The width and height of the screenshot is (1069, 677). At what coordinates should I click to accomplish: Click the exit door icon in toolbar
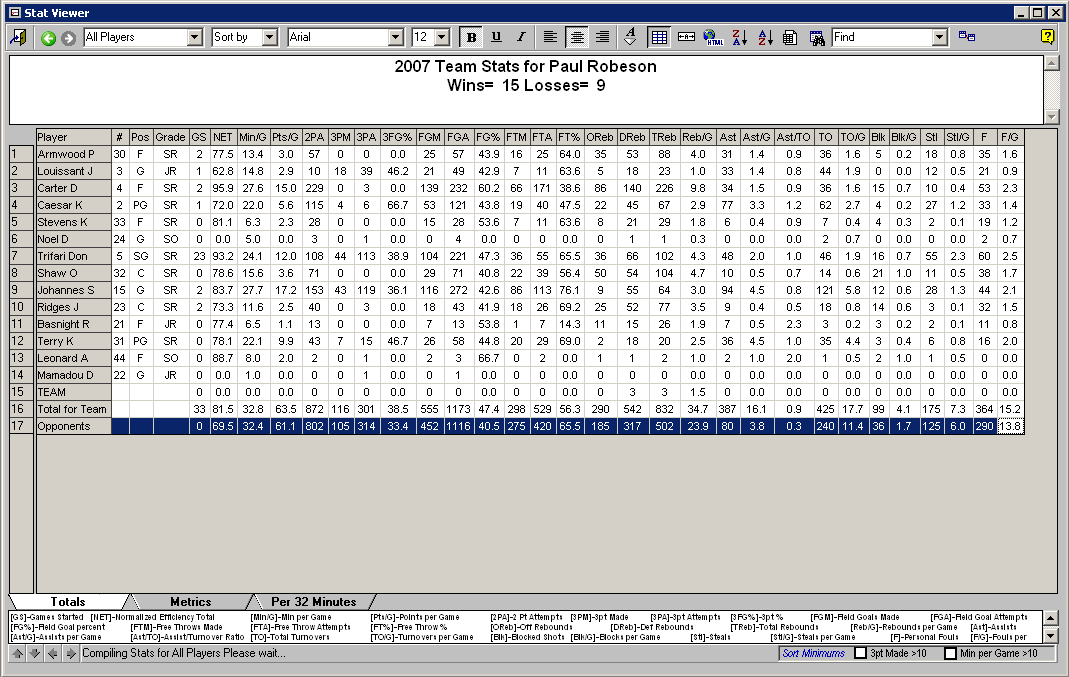(18, 37)
